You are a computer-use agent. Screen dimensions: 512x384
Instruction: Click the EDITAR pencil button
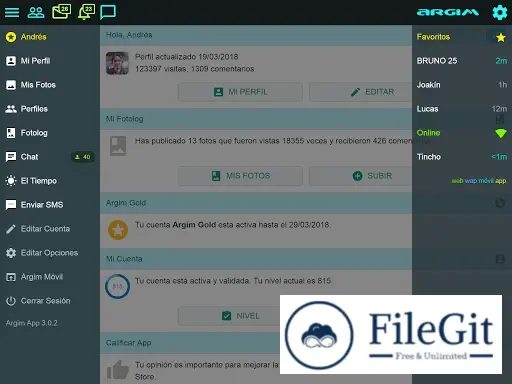click(x=361, y=92)
